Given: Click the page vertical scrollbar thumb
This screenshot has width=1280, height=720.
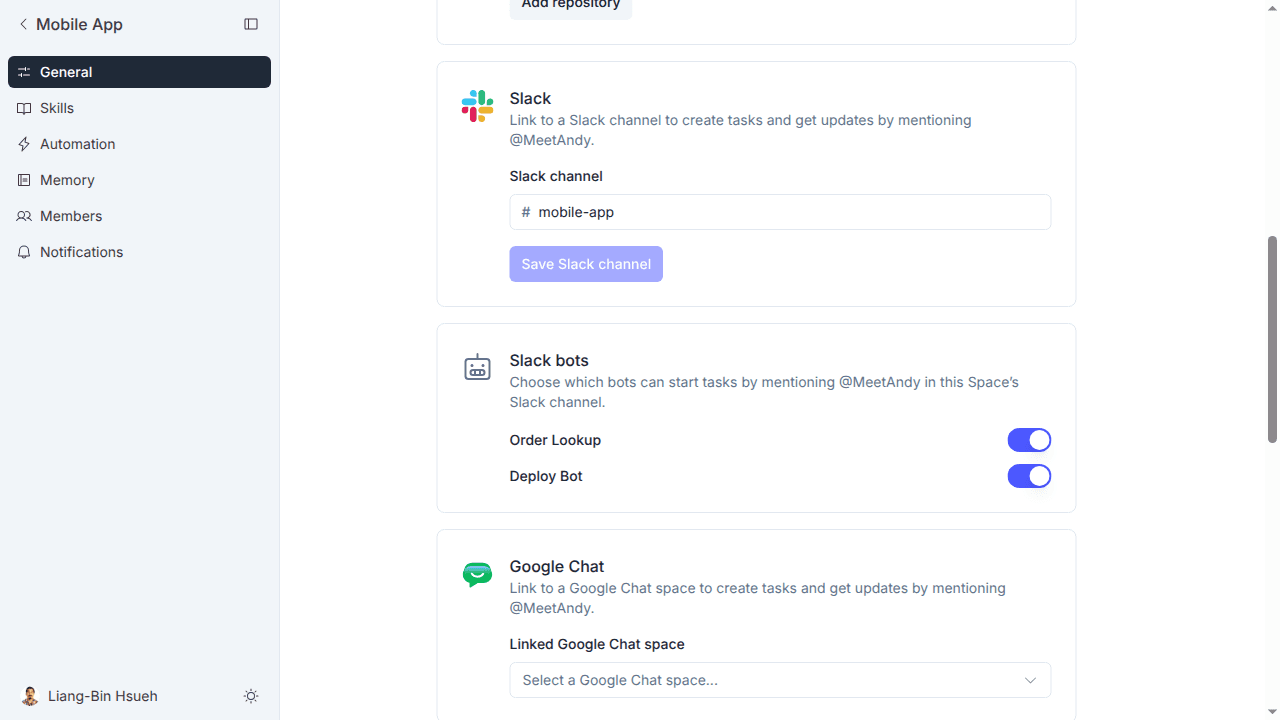Looking at the screenshot, I should pyautogui.click(x=1272, y=339).
